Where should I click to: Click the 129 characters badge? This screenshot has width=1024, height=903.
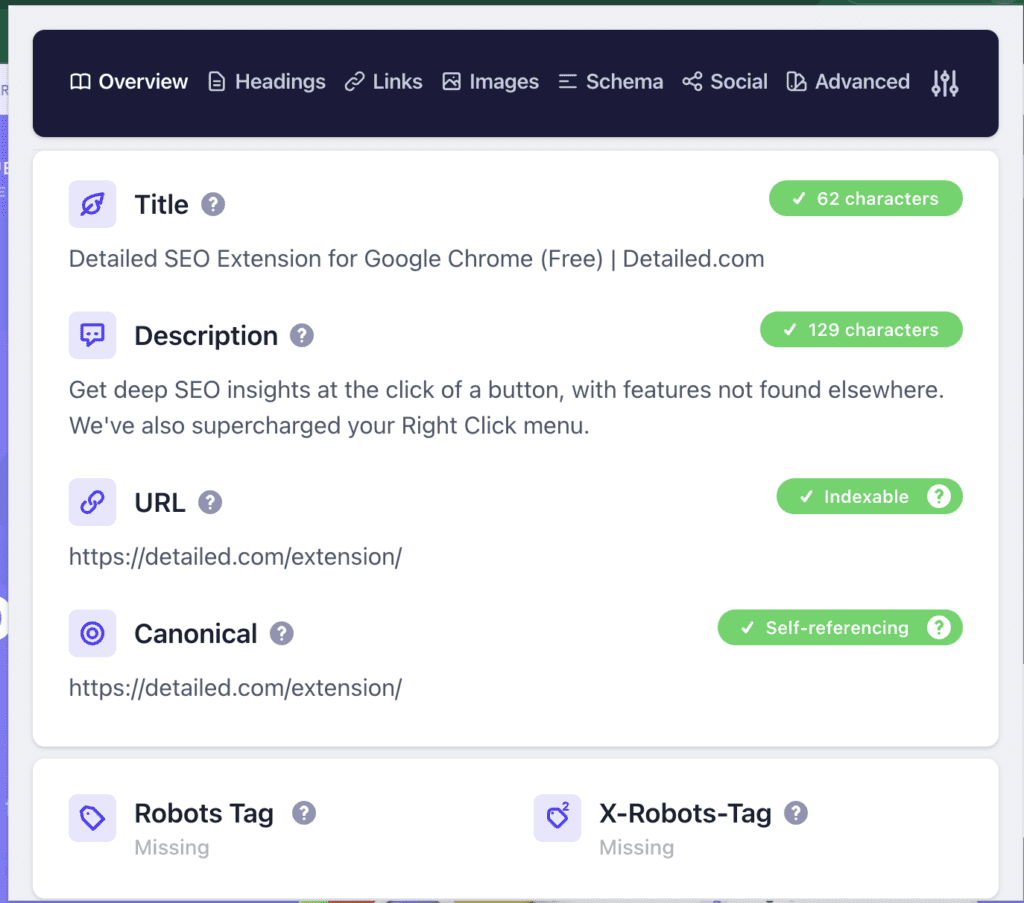pos(861,330)
